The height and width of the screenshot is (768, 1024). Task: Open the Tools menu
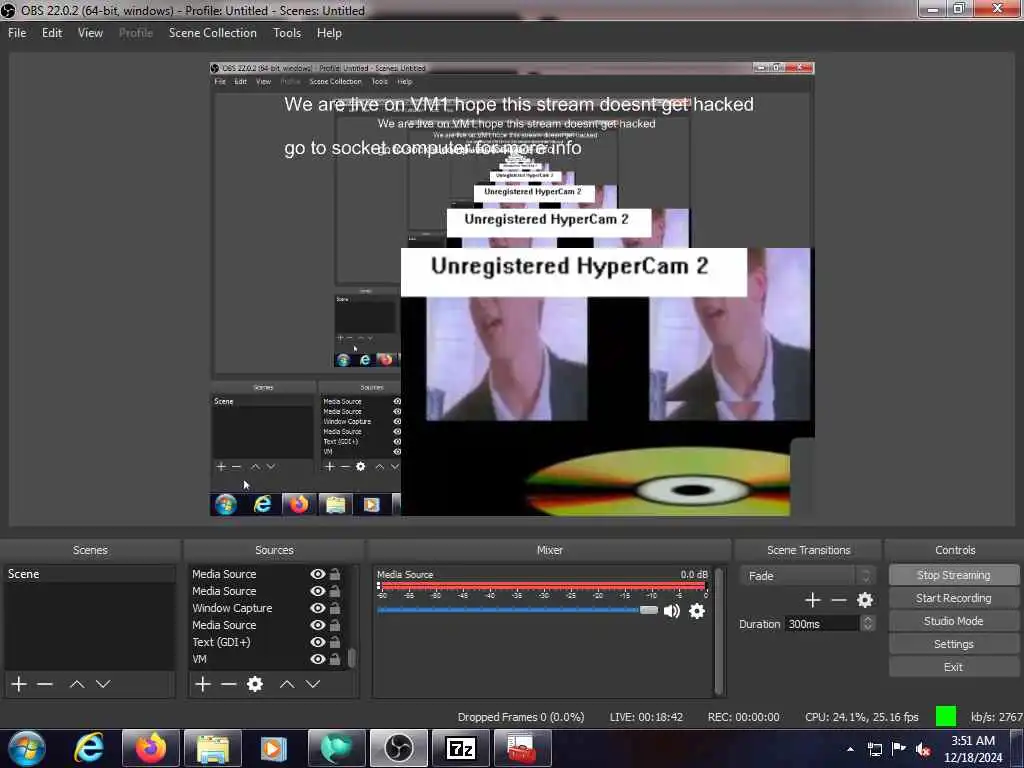[x=287, y=33]
